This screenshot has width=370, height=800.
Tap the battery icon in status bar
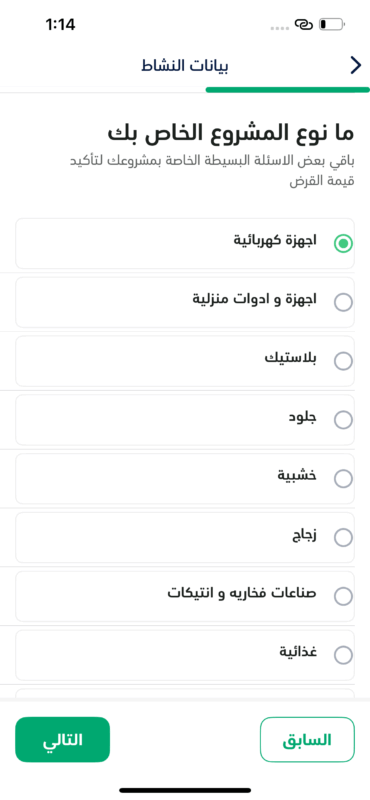coord(331,24)
